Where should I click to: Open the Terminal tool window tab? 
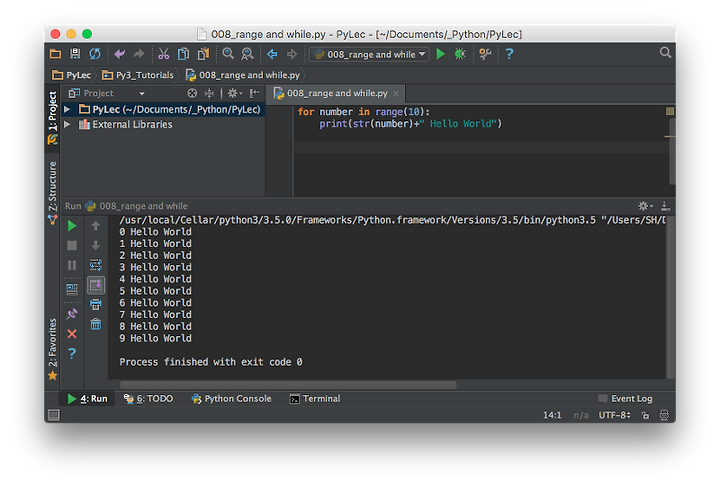[x=315, y=399]
